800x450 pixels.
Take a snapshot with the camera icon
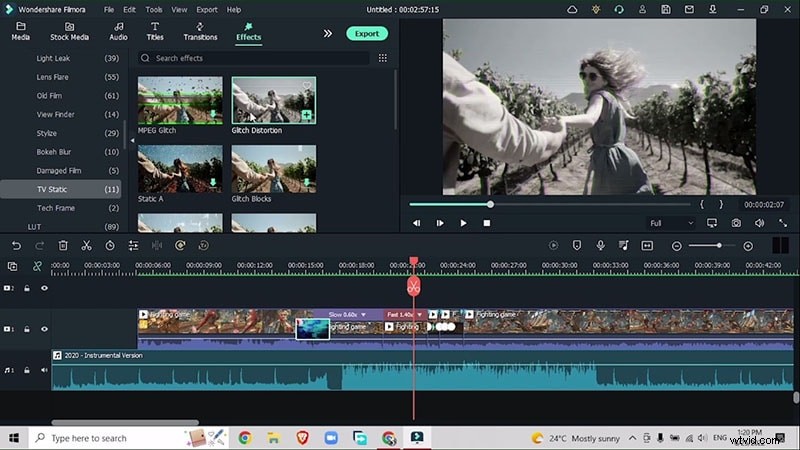736,223
